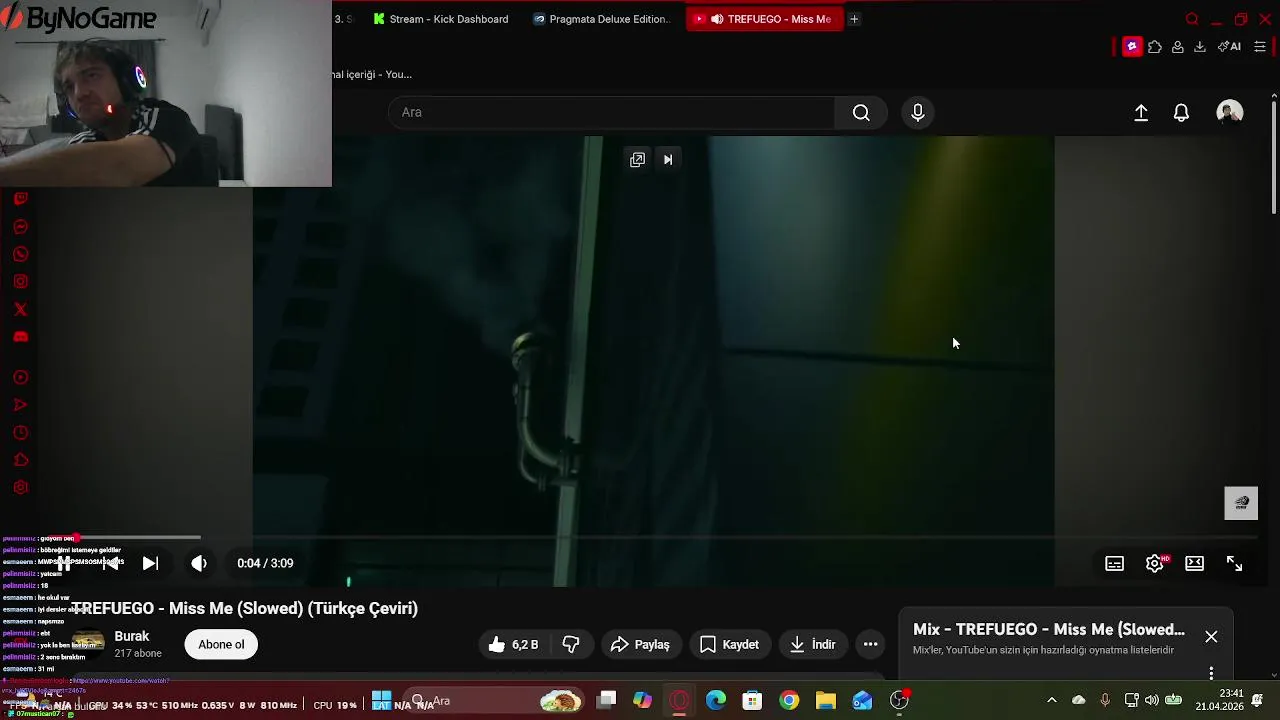Open taskbar volume control
The height and width of the screenshot is (720, 1280).
[x=1151, y=700]
